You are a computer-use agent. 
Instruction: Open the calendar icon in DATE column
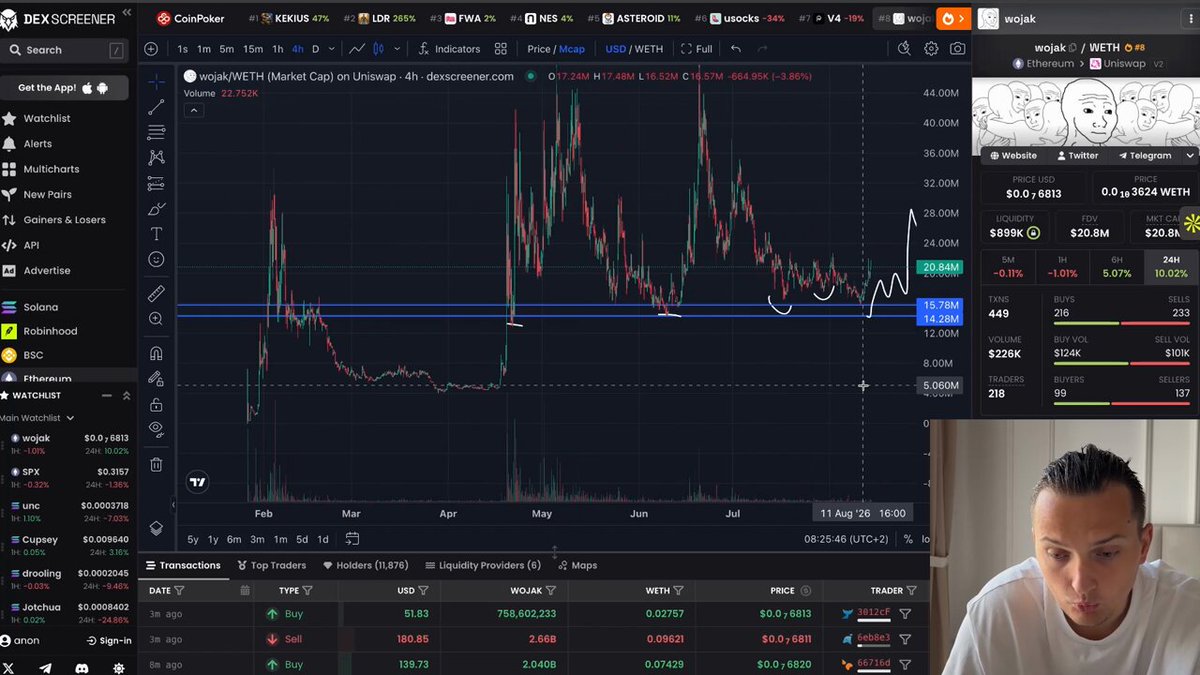245,591
